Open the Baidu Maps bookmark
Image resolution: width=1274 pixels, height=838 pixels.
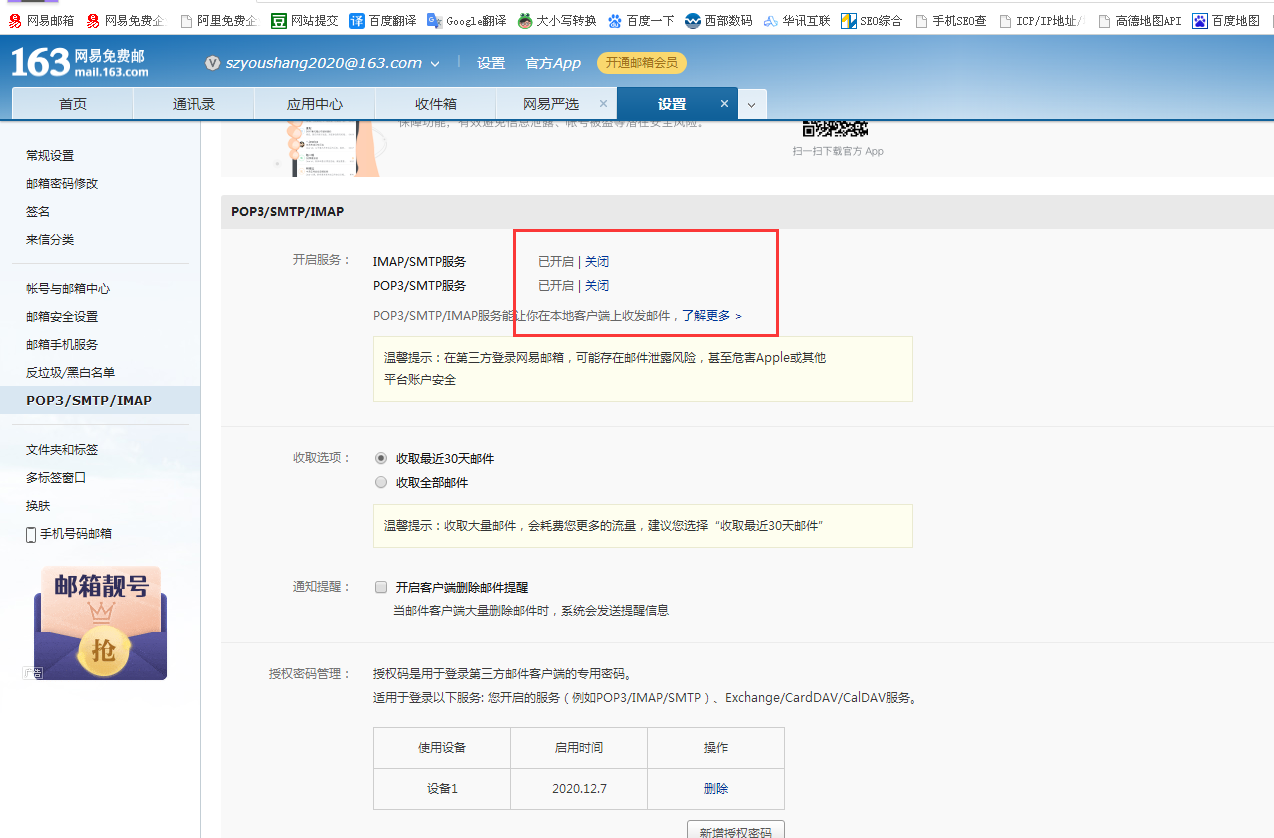1226,20
